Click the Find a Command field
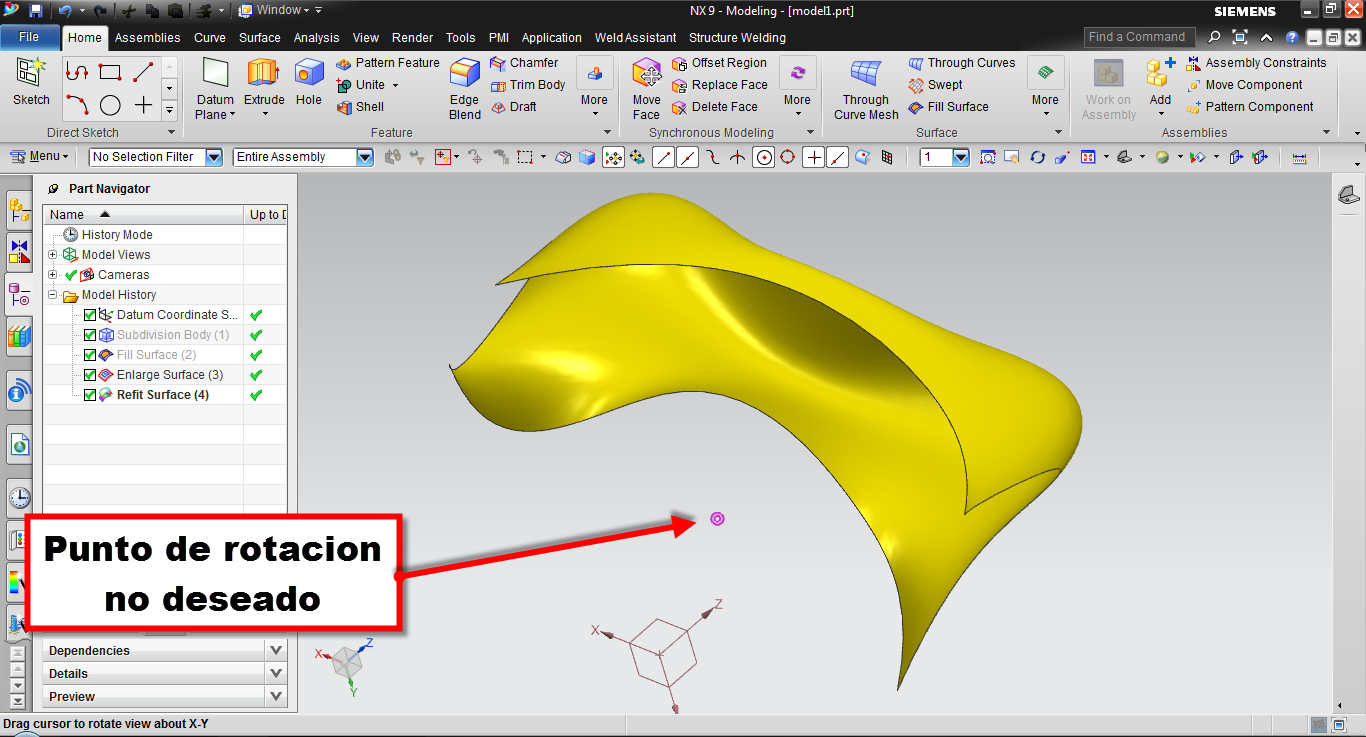 (1139, 37)
